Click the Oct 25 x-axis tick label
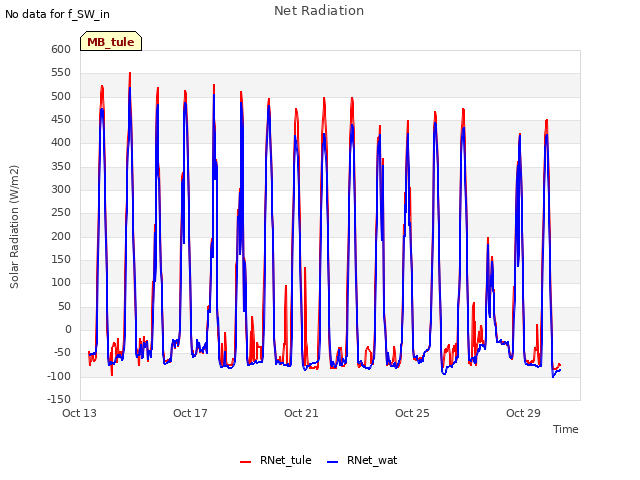Viewport: 640px width, 480px height. click(x=412, y=413)
